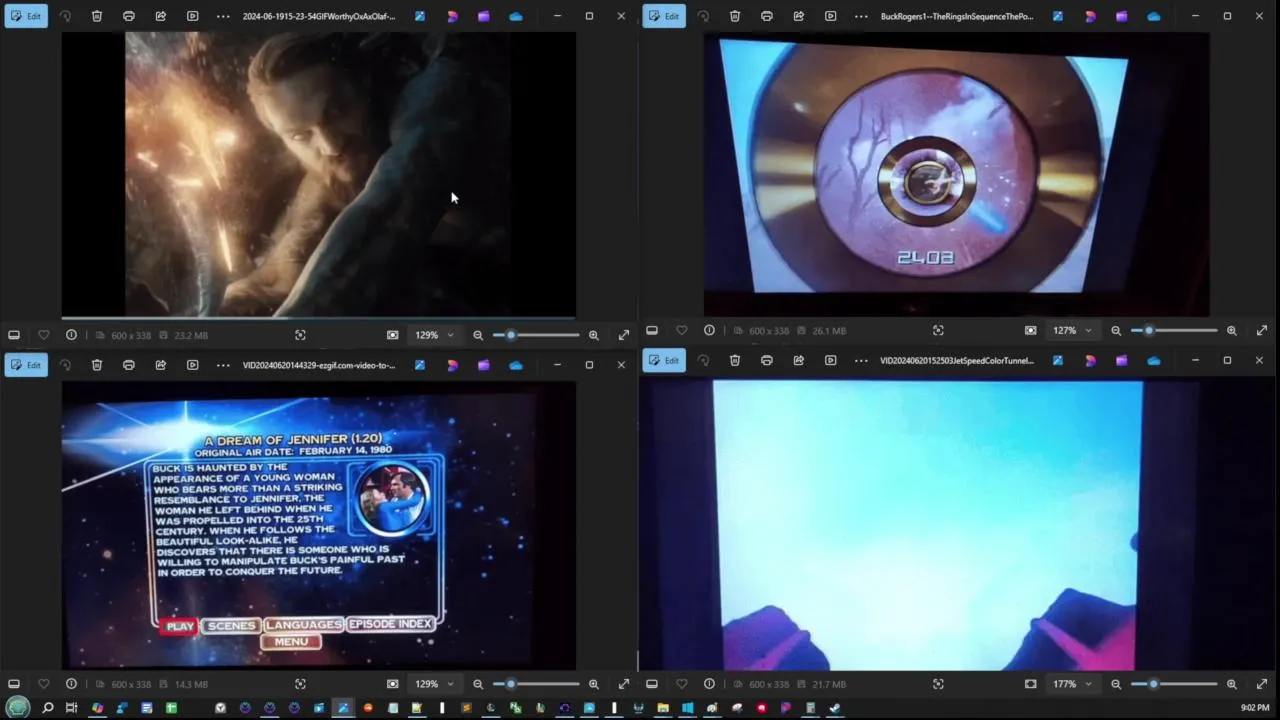This screenshot has height=720, width=1280.
Task: Enter fullscreen in the bottom-left ezgif window
Action: pyautogui.click(x=624, y=684)
